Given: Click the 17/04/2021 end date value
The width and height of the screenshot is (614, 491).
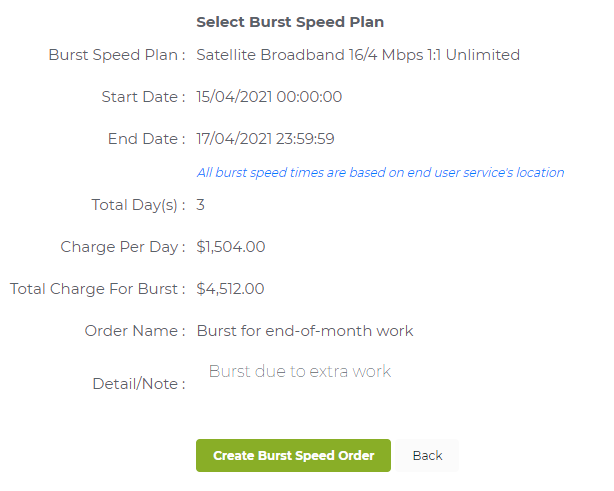Looking at the screenshot, I should [x=265, y=139].
